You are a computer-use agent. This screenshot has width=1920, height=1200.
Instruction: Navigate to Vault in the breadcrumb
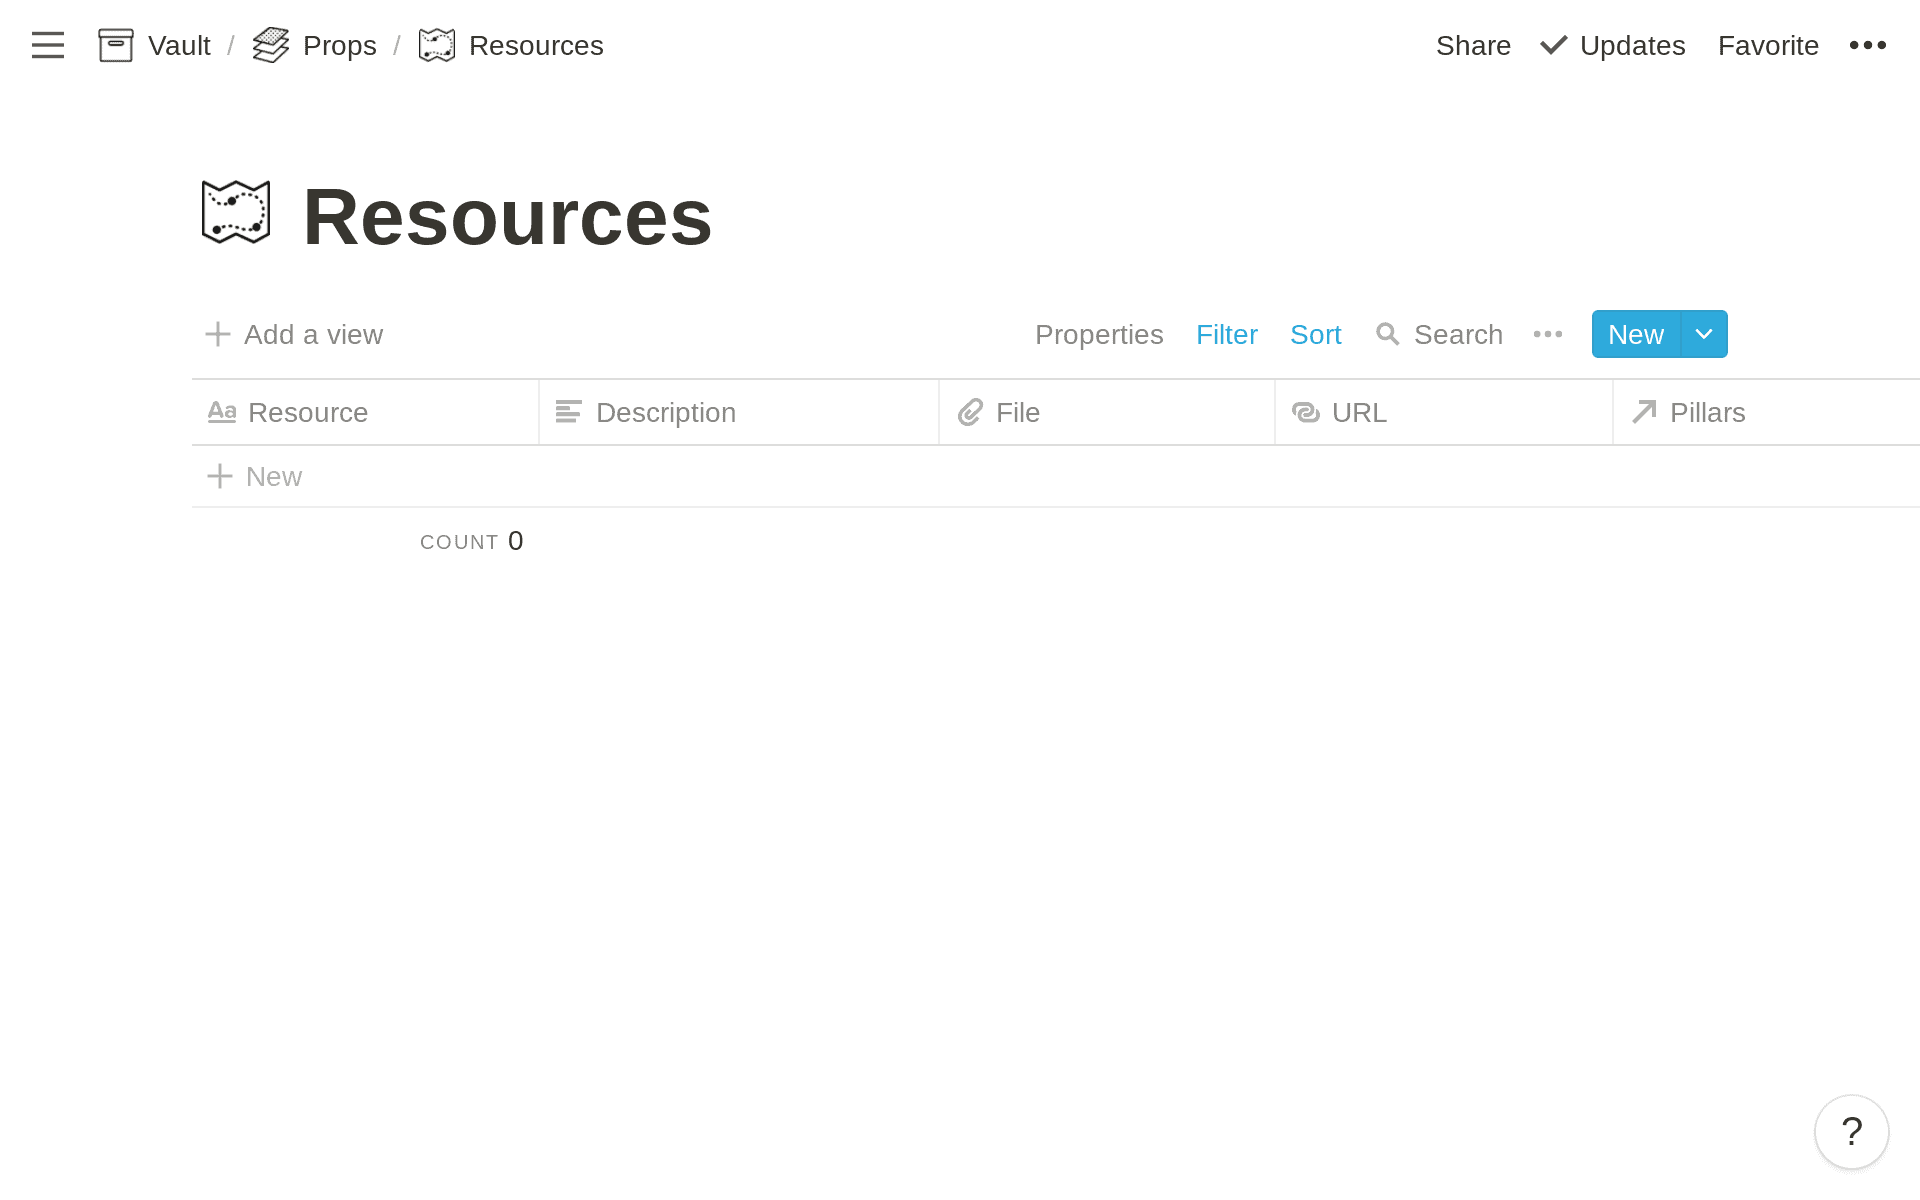click(x=179, y=45)
